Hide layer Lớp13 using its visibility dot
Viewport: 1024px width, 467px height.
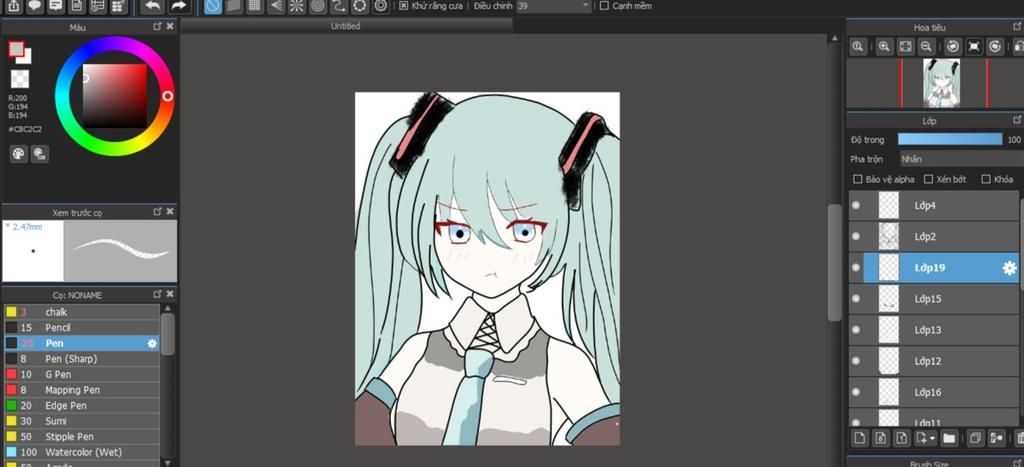point(856,330)
